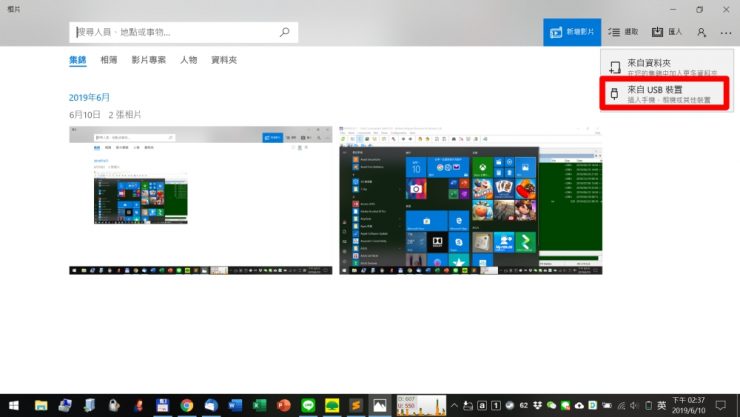Image resolution: width=740 pixels, height=417 pixels.
Task: Open the Start menu screenshot thumbnail
Action: pyautogui.click(x=470, y=200)
